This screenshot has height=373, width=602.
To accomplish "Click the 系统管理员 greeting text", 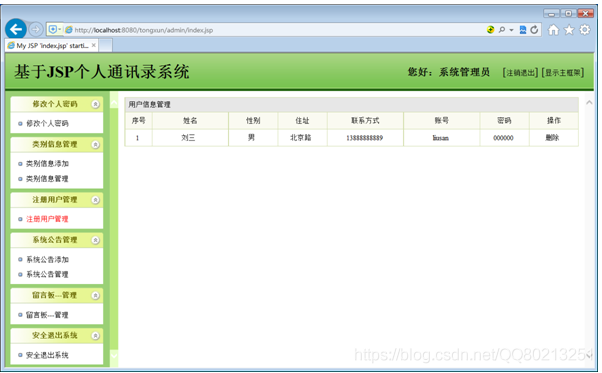I will point(465,72).
